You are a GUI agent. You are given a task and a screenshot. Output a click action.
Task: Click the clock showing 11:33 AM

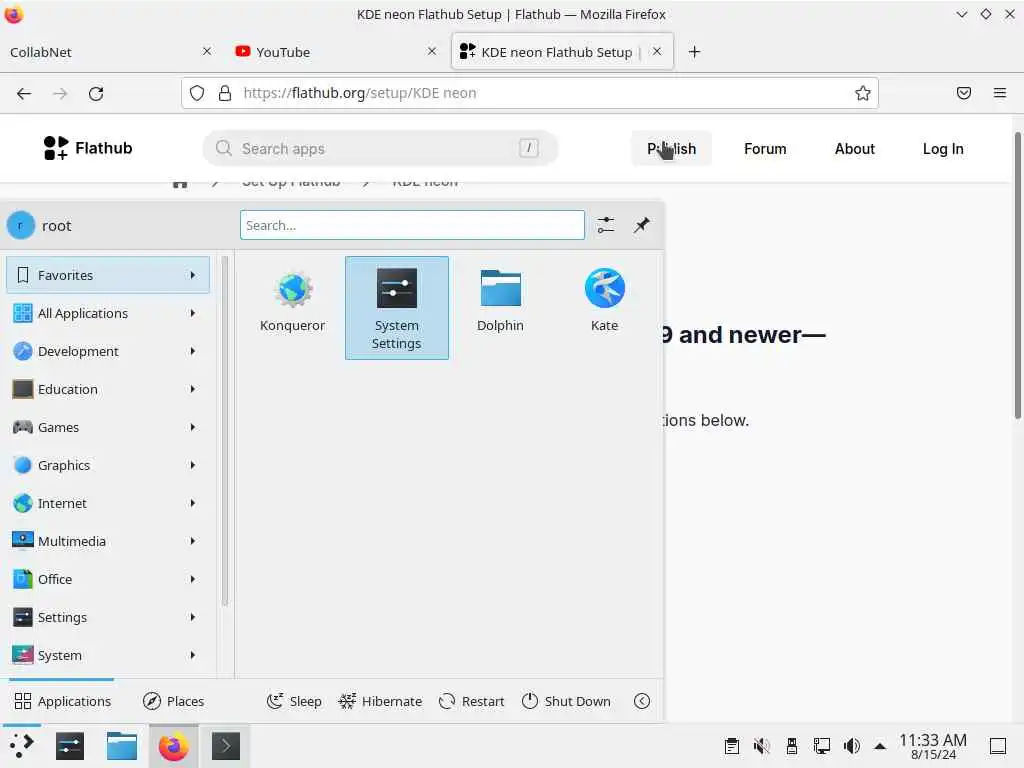[x=933, y=740]
